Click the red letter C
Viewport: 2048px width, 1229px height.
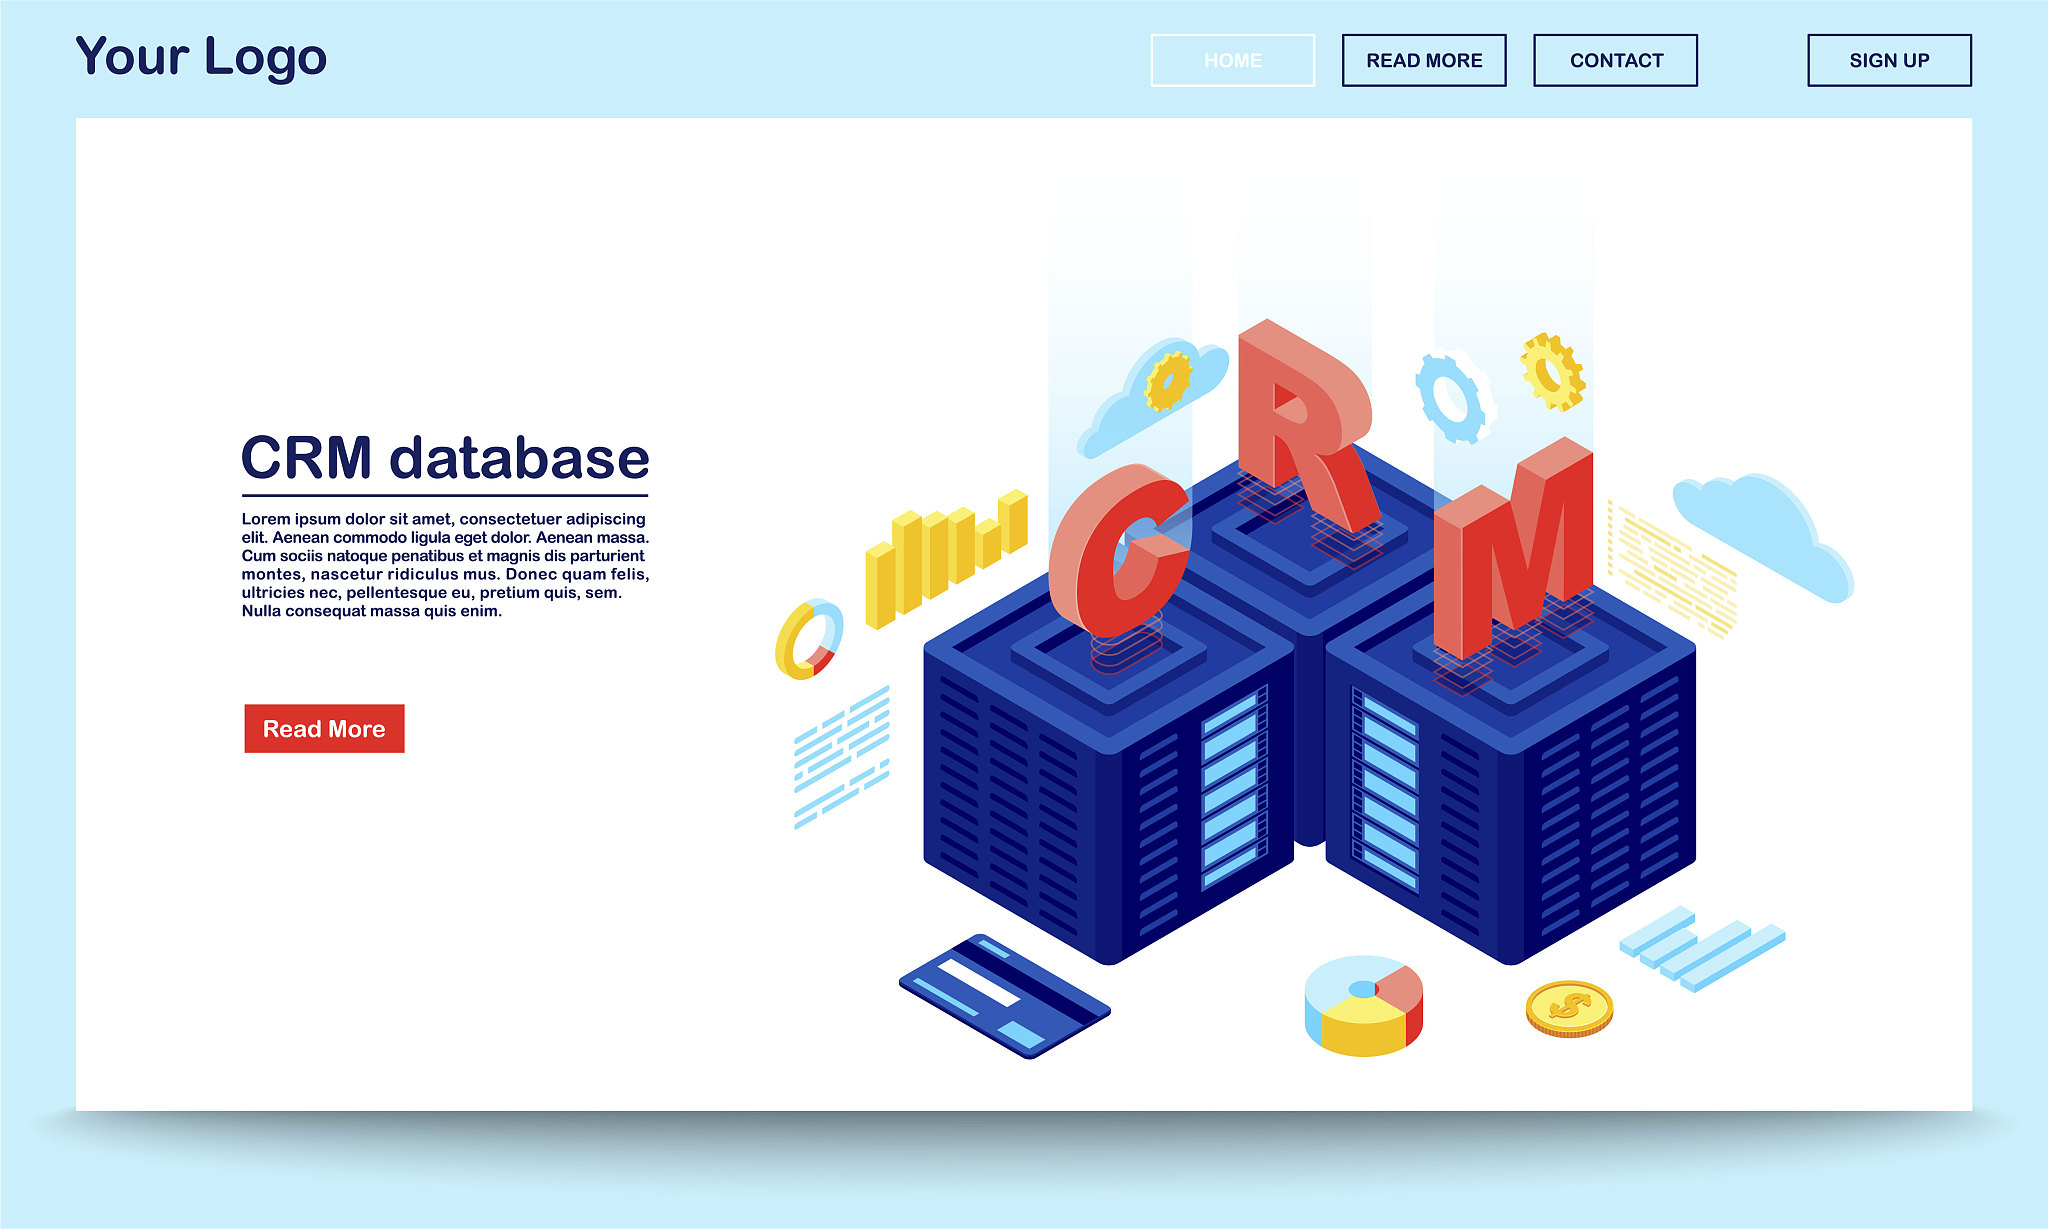[x=1119, y=550]
